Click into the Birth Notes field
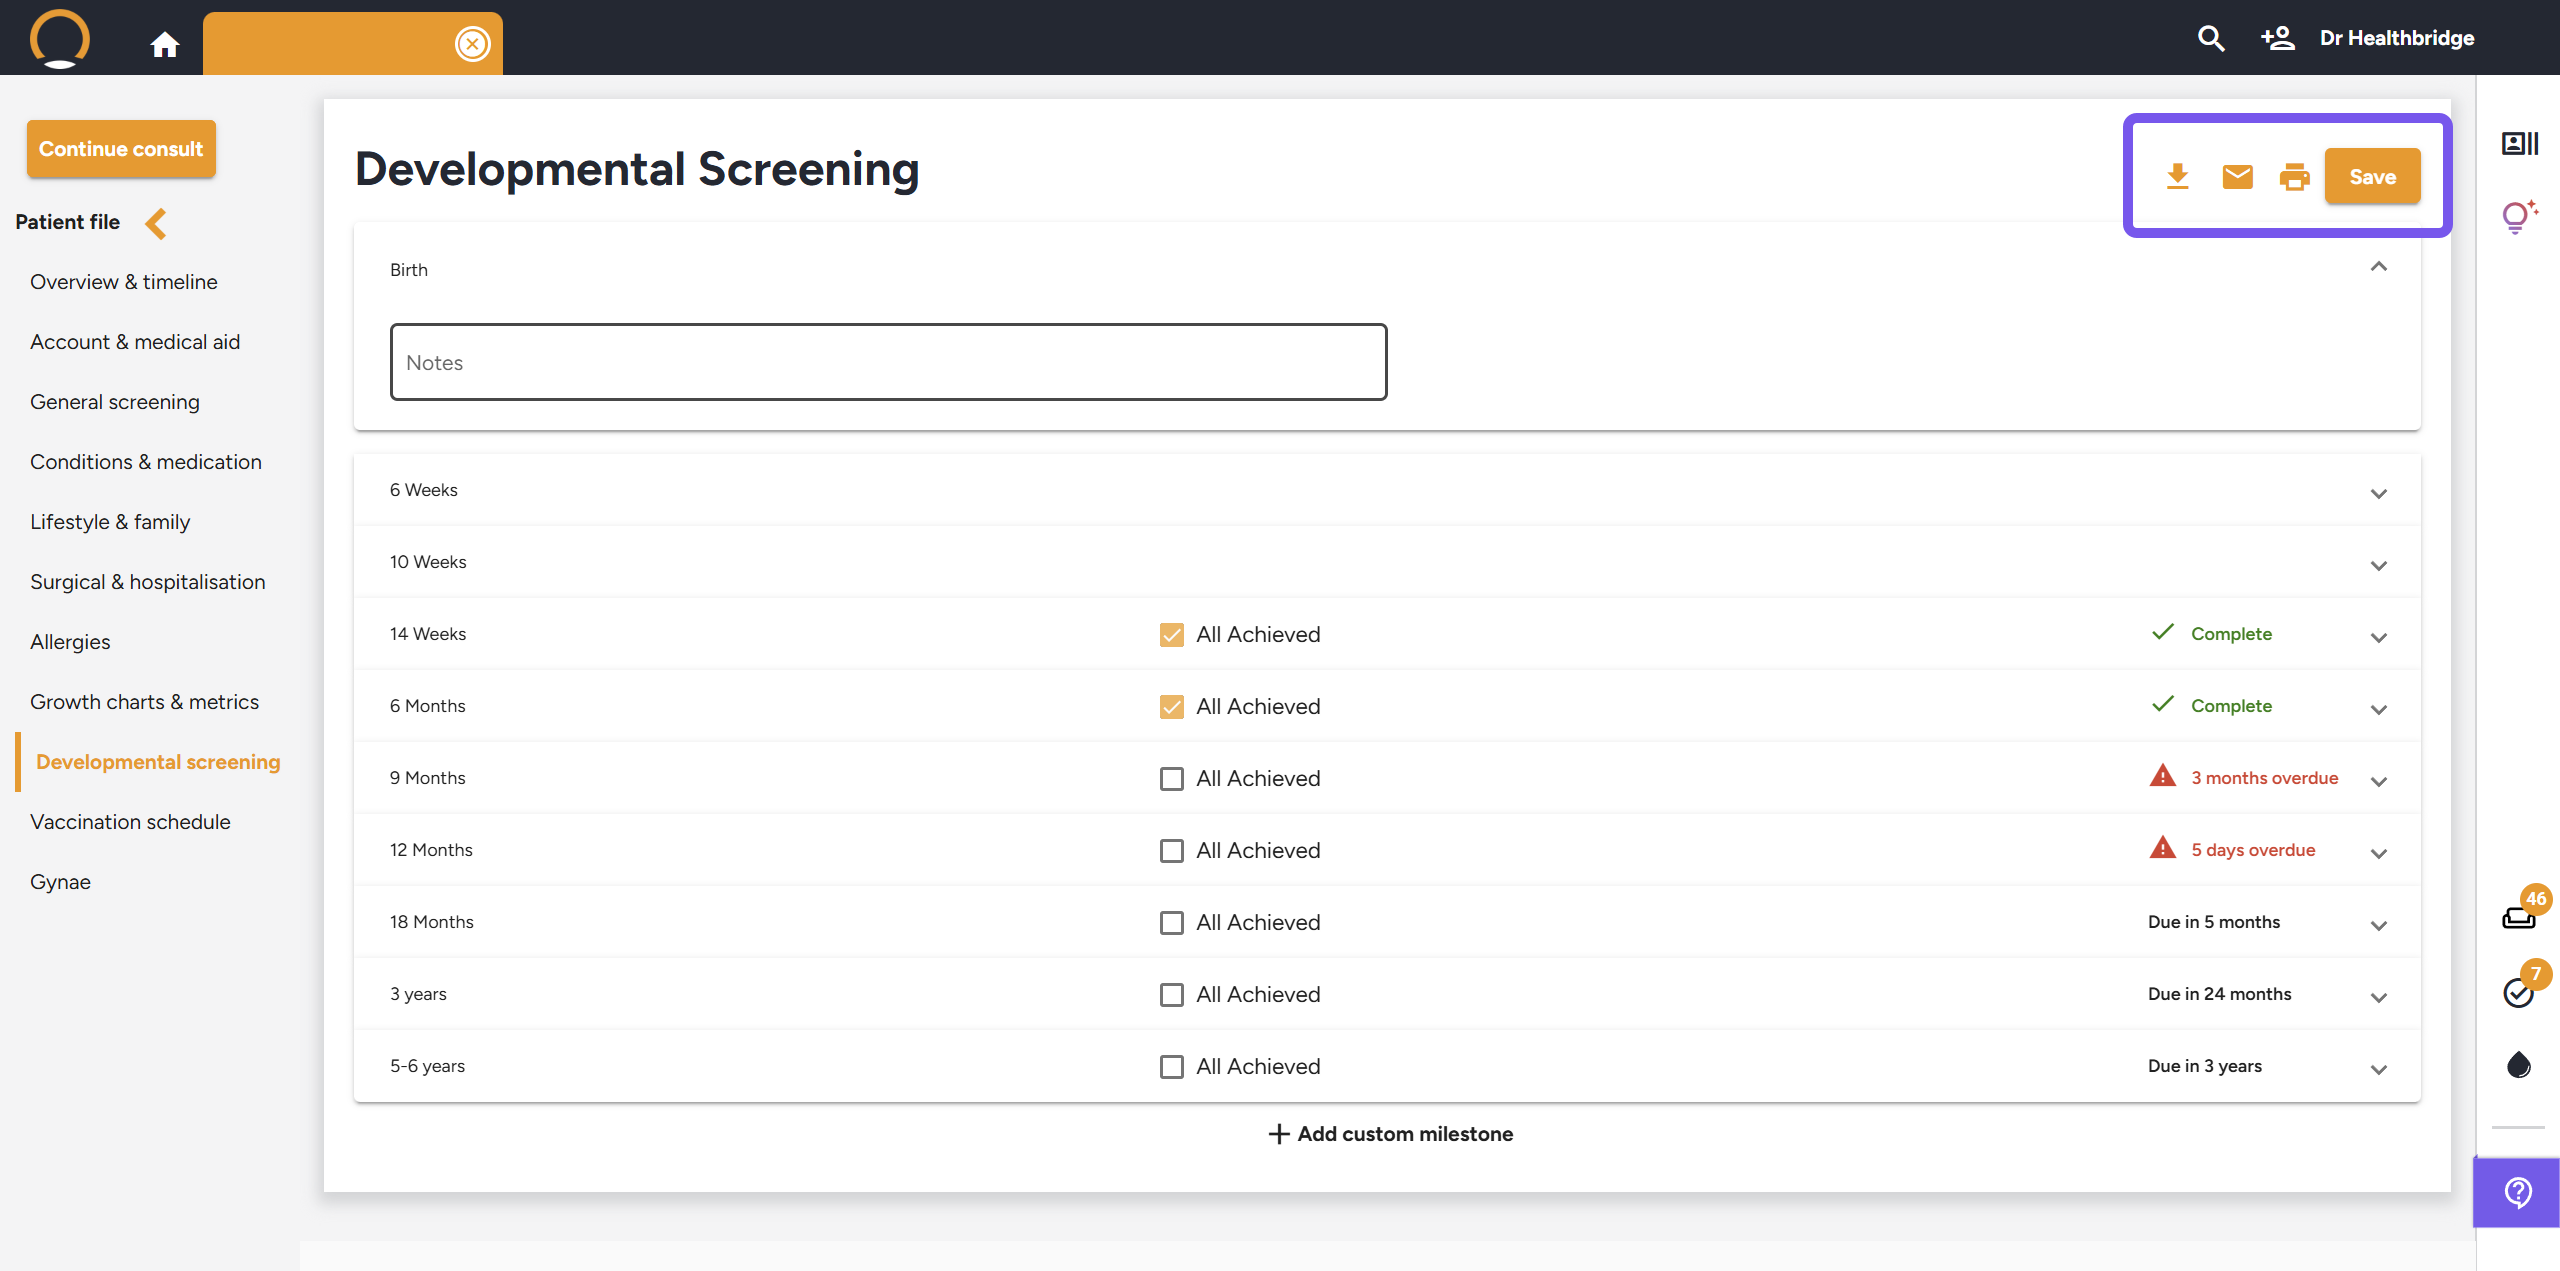 tap(888, 362)
